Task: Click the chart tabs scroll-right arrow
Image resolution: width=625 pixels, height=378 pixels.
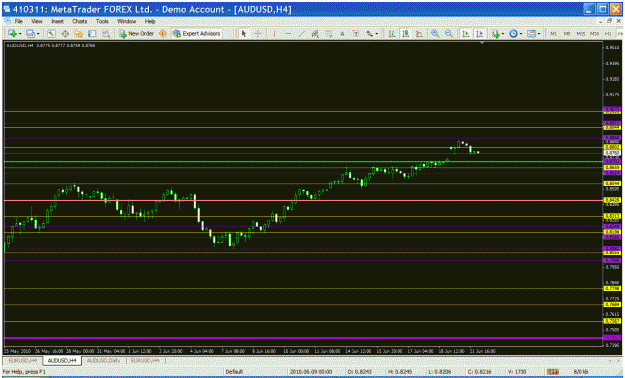Action: [619, 360]
